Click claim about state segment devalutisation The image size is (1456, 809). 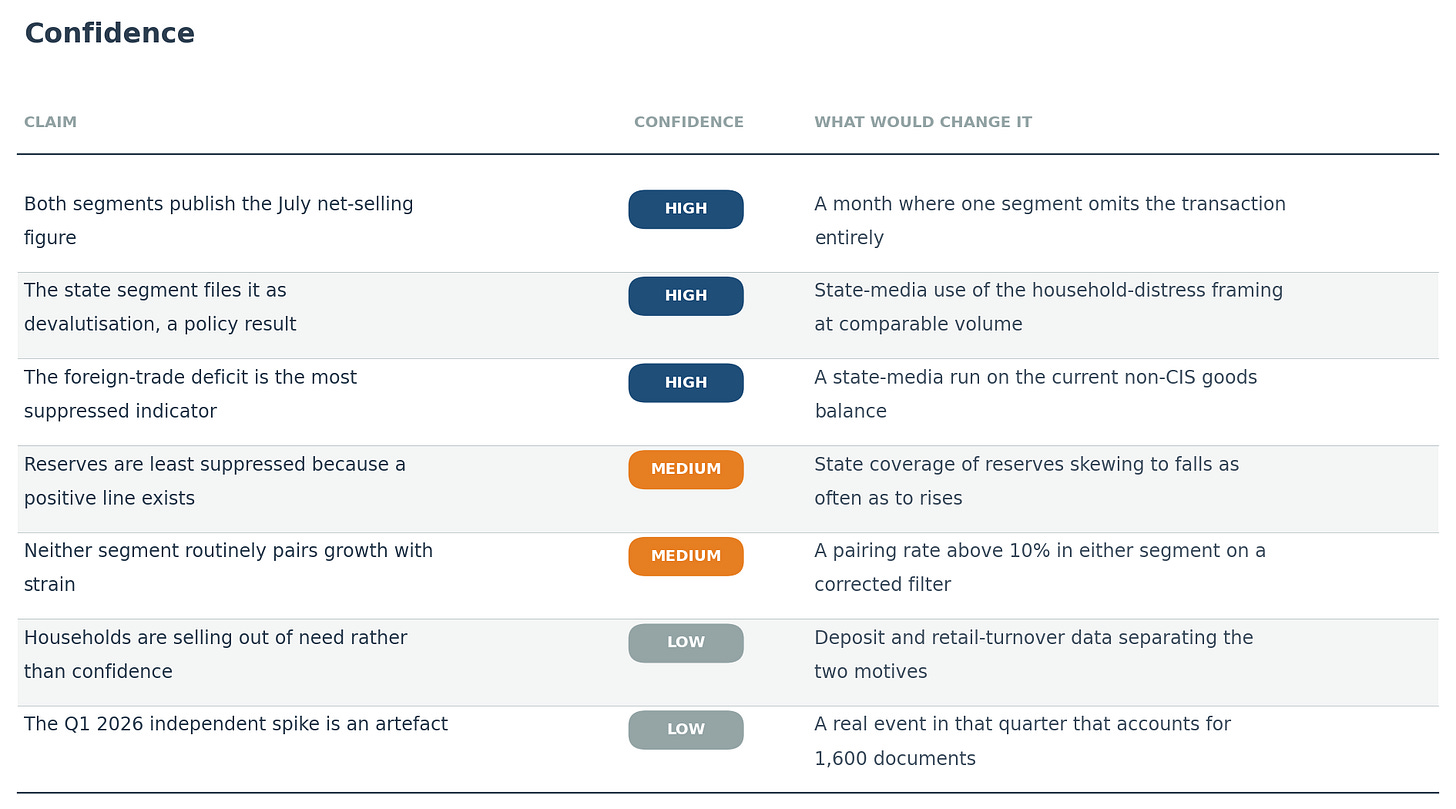coord(160,308)
